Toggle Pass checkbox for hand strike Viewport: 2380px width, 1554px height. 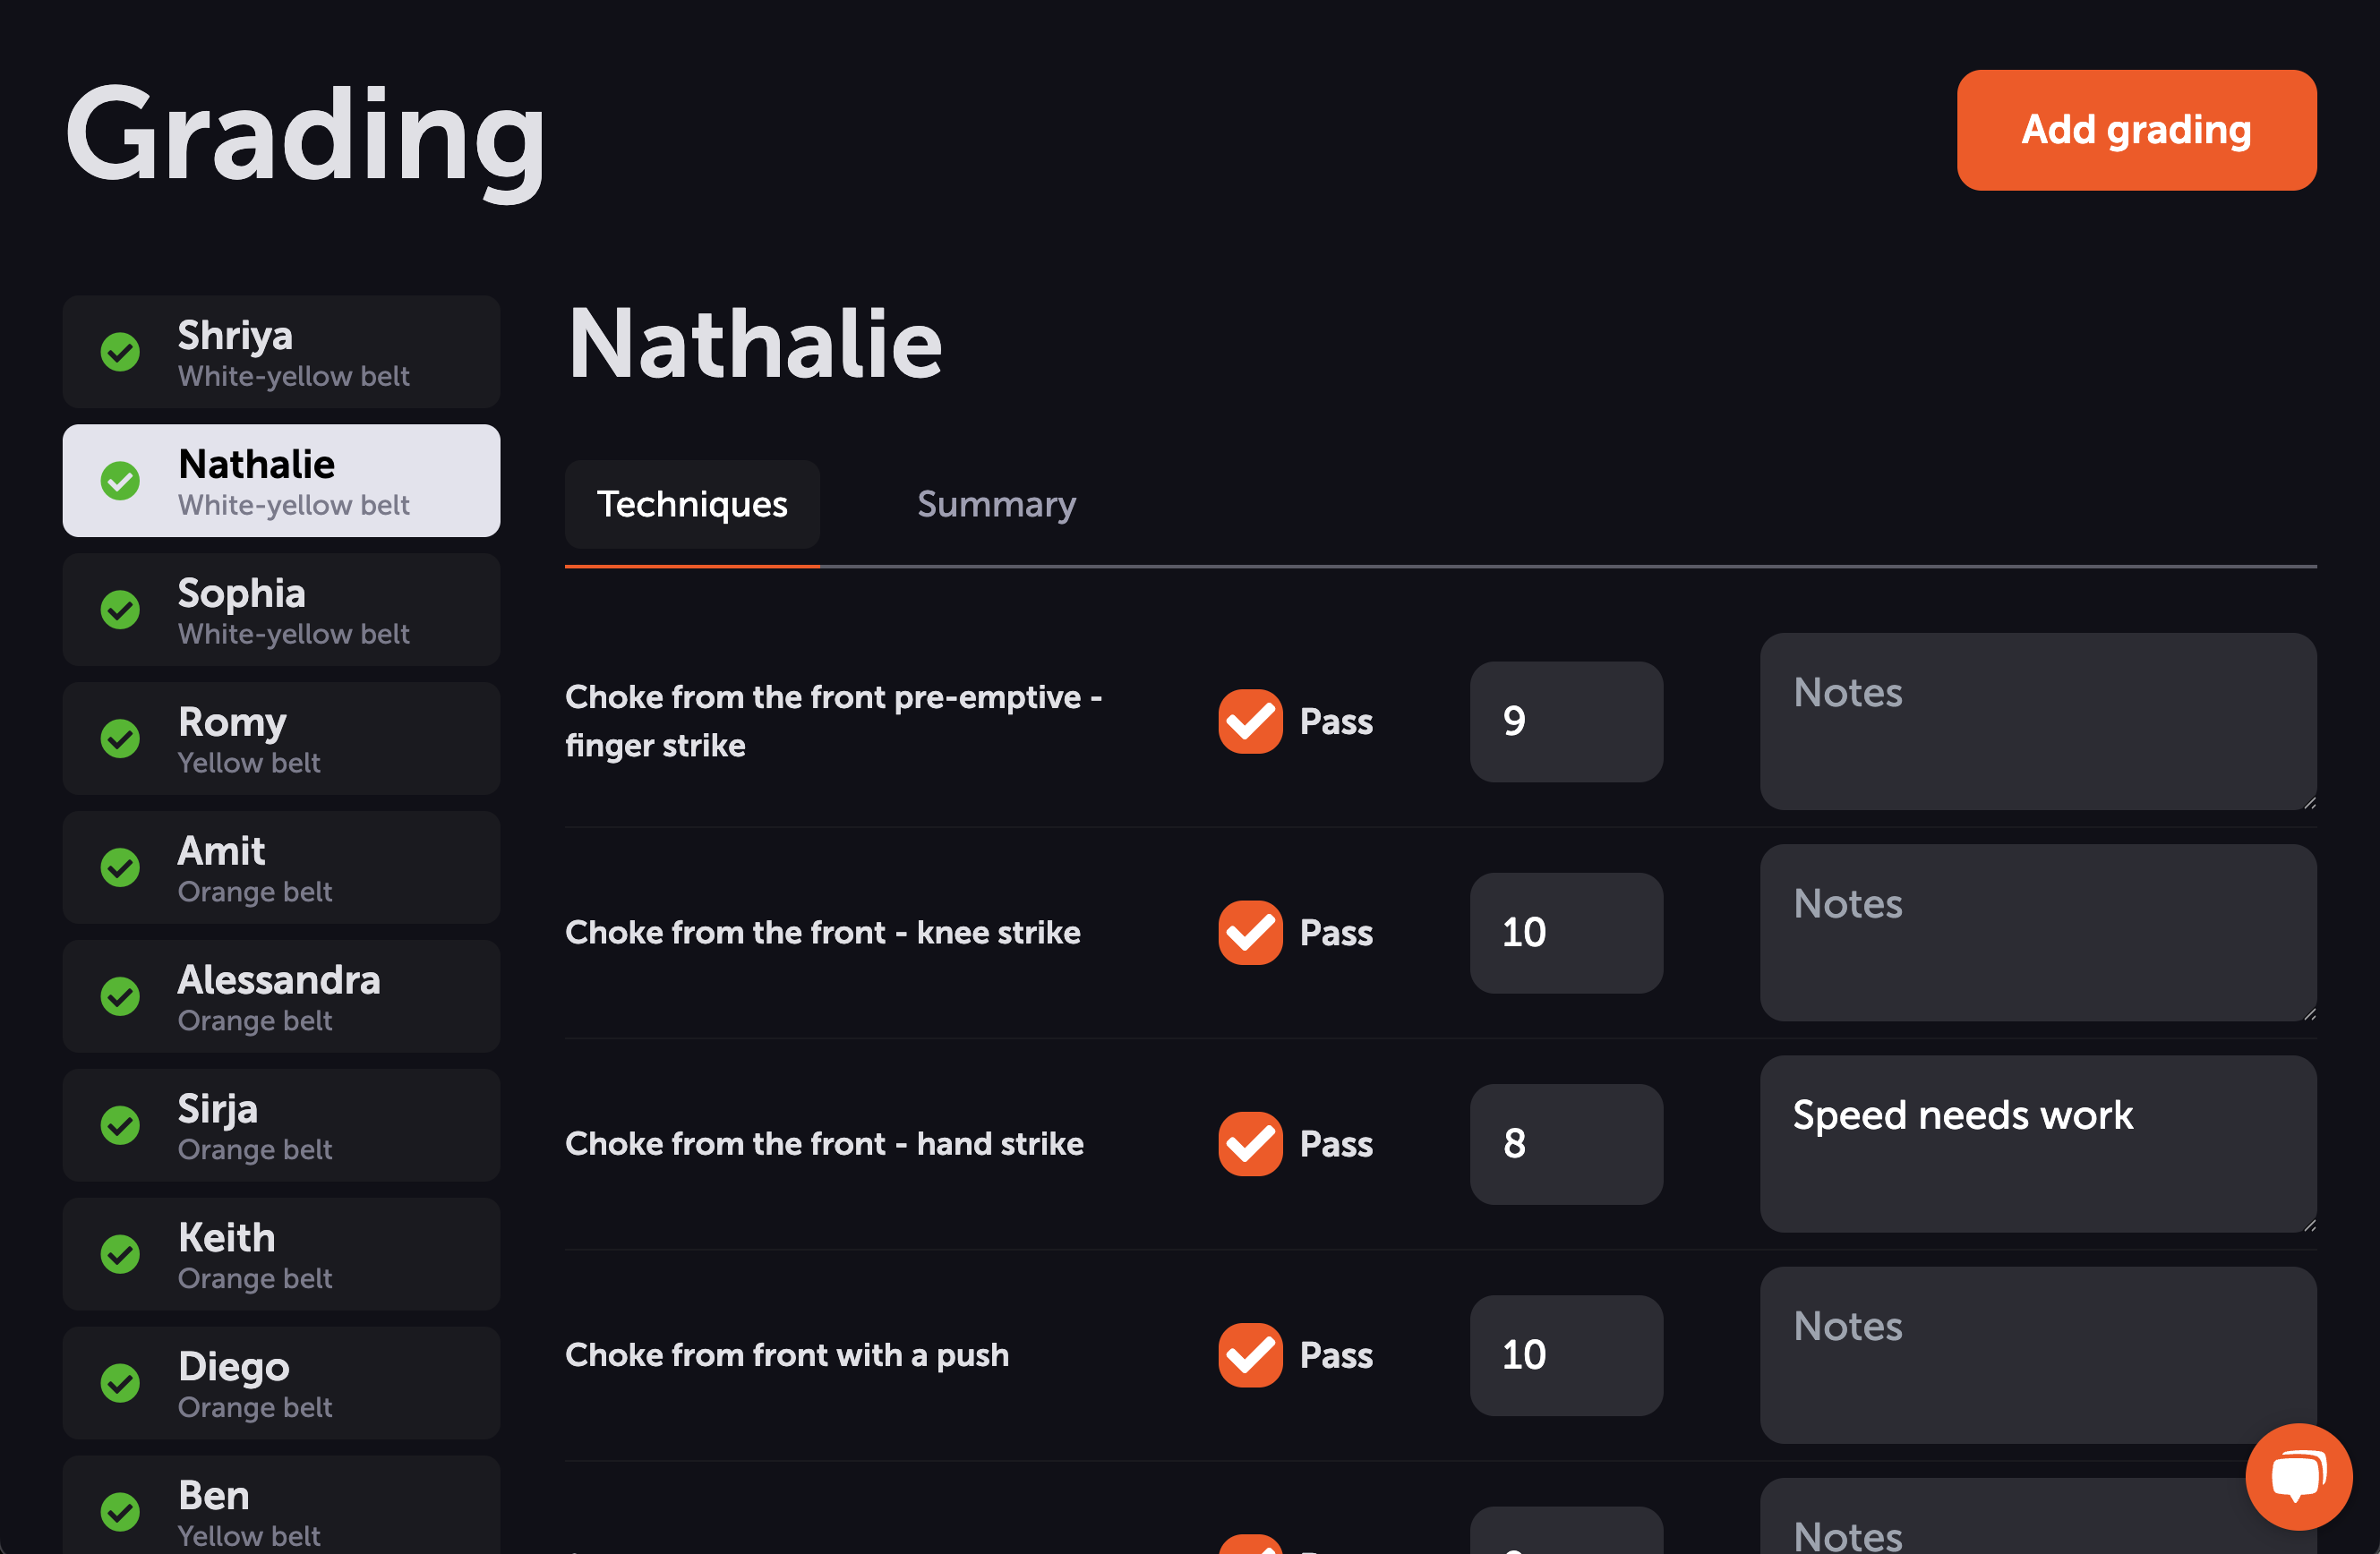[1250, 1144]
